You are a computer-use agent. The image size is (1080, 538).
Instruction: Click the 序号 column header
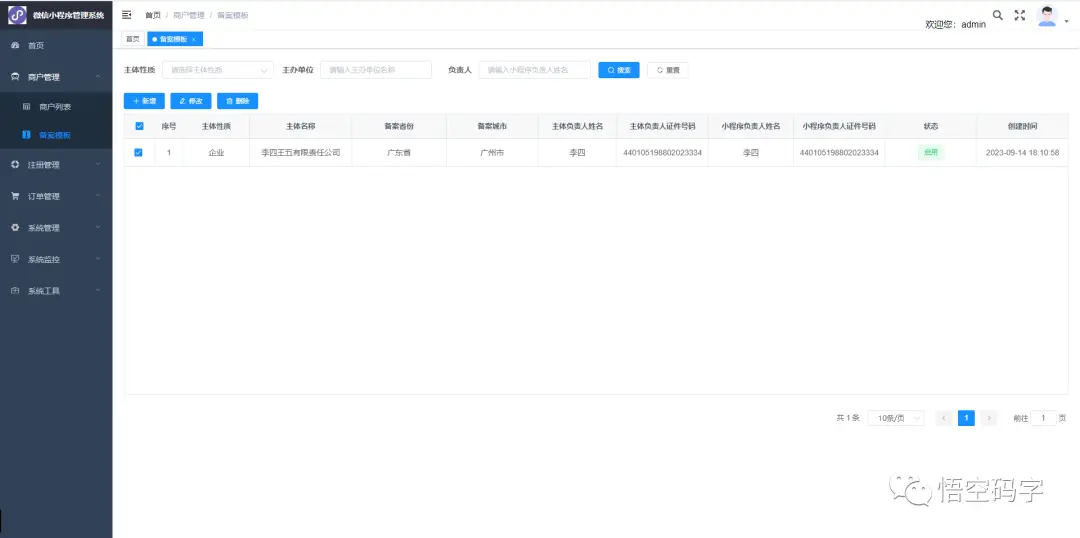169,127
